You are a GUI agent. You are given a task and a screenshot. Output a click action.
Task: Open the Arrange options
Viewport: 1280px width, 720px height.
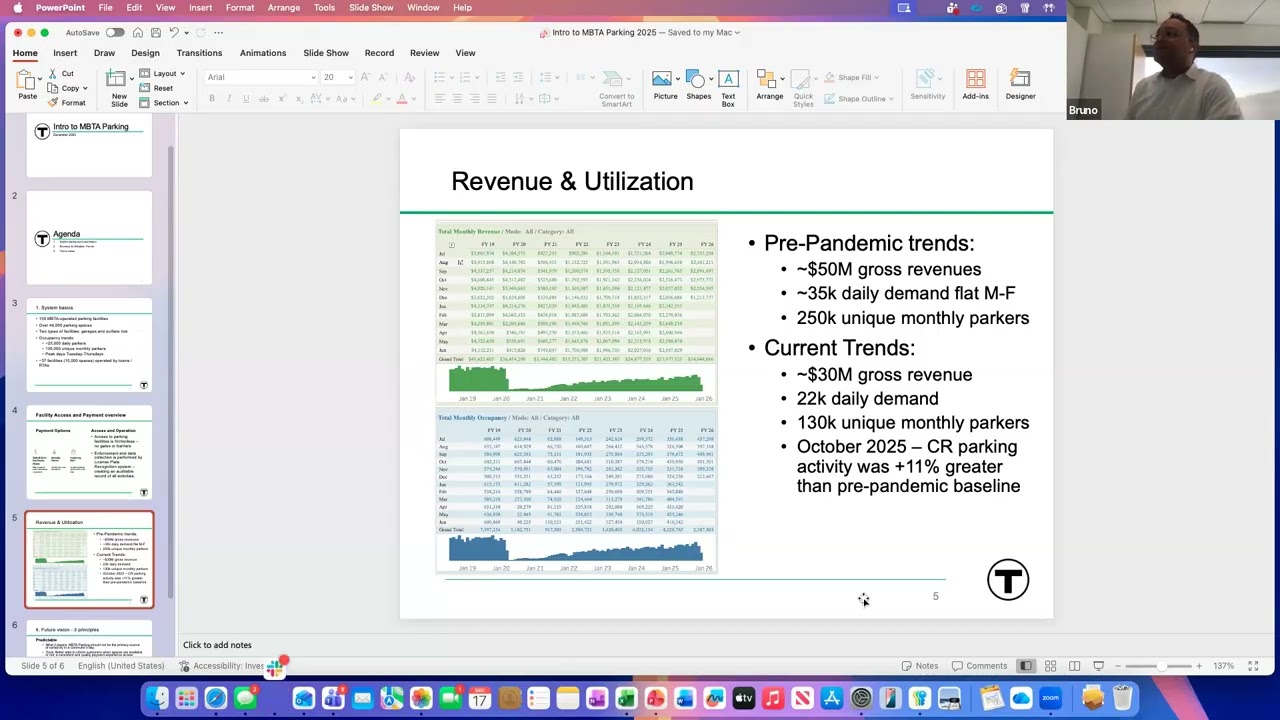coord(769,86)
